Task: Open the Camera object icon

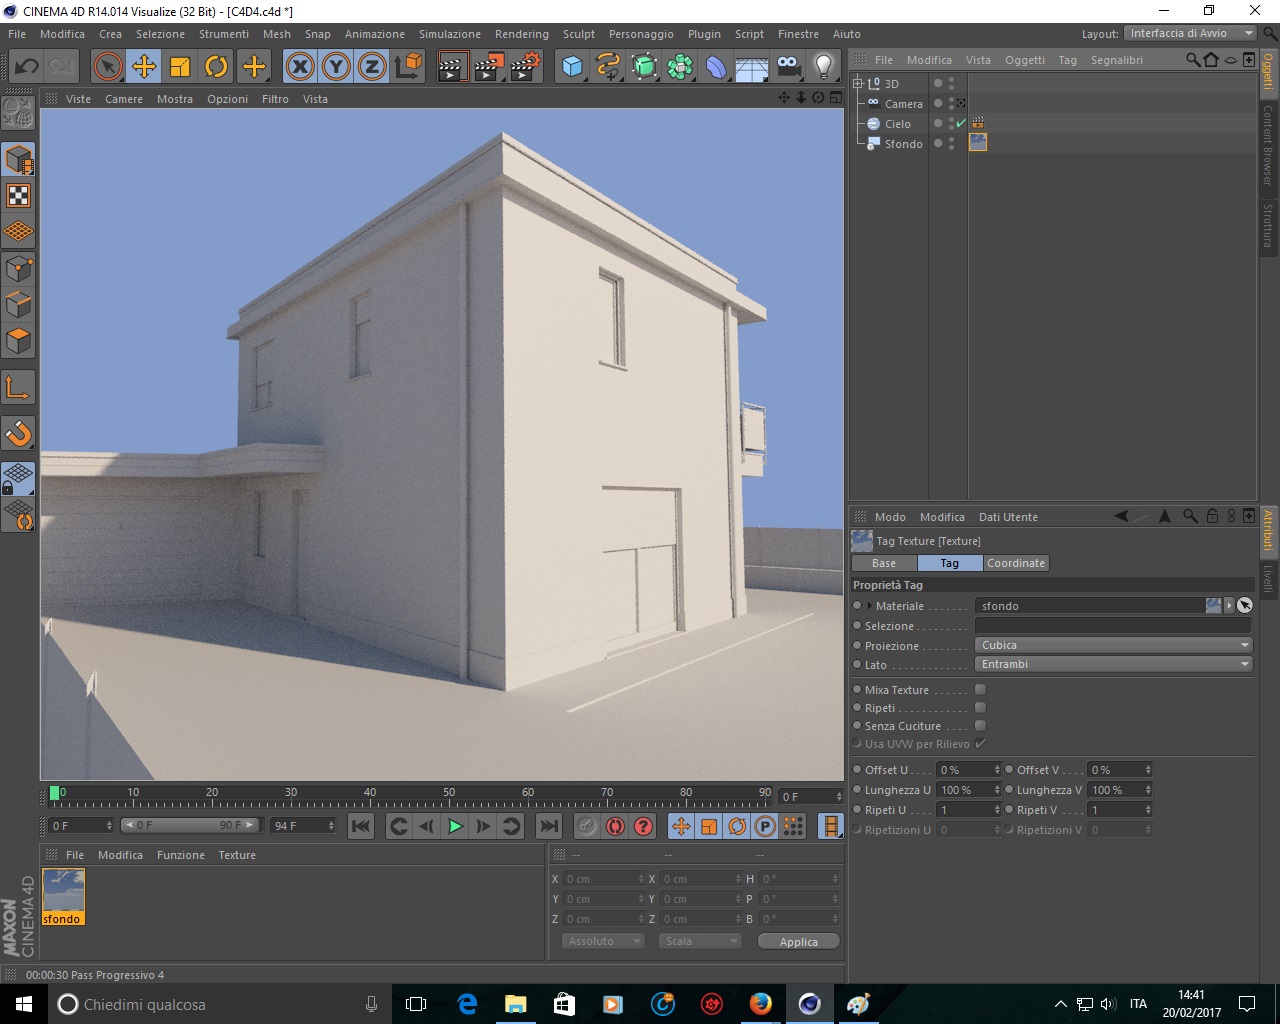Action: 788,67
